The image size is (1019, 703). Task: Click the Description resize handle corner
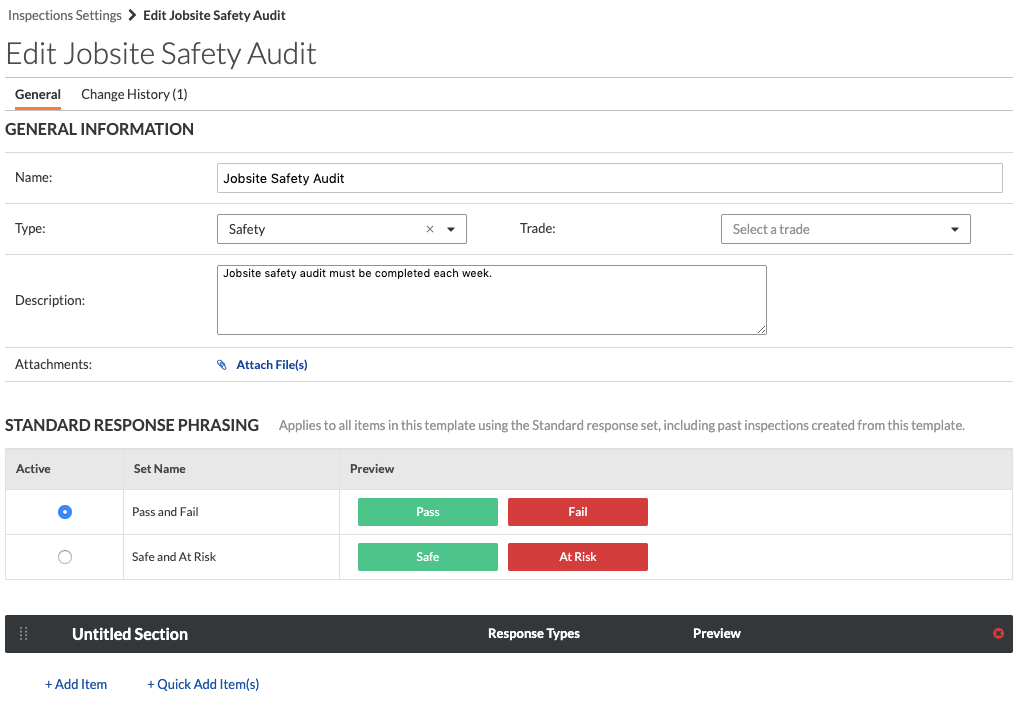point(762,329)
